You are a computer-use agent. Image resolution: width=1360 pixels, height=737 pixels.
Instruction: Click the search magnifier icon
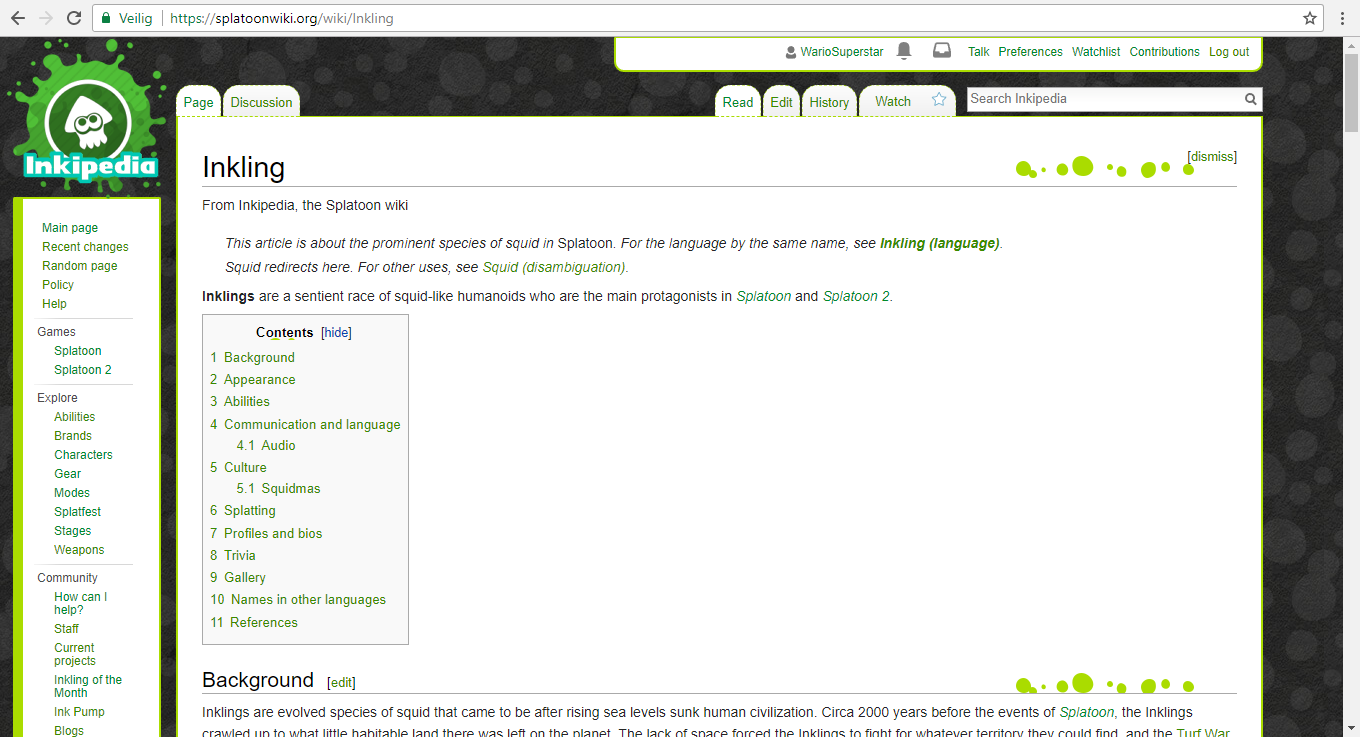pyautogui.click(x=1250, y=99)
